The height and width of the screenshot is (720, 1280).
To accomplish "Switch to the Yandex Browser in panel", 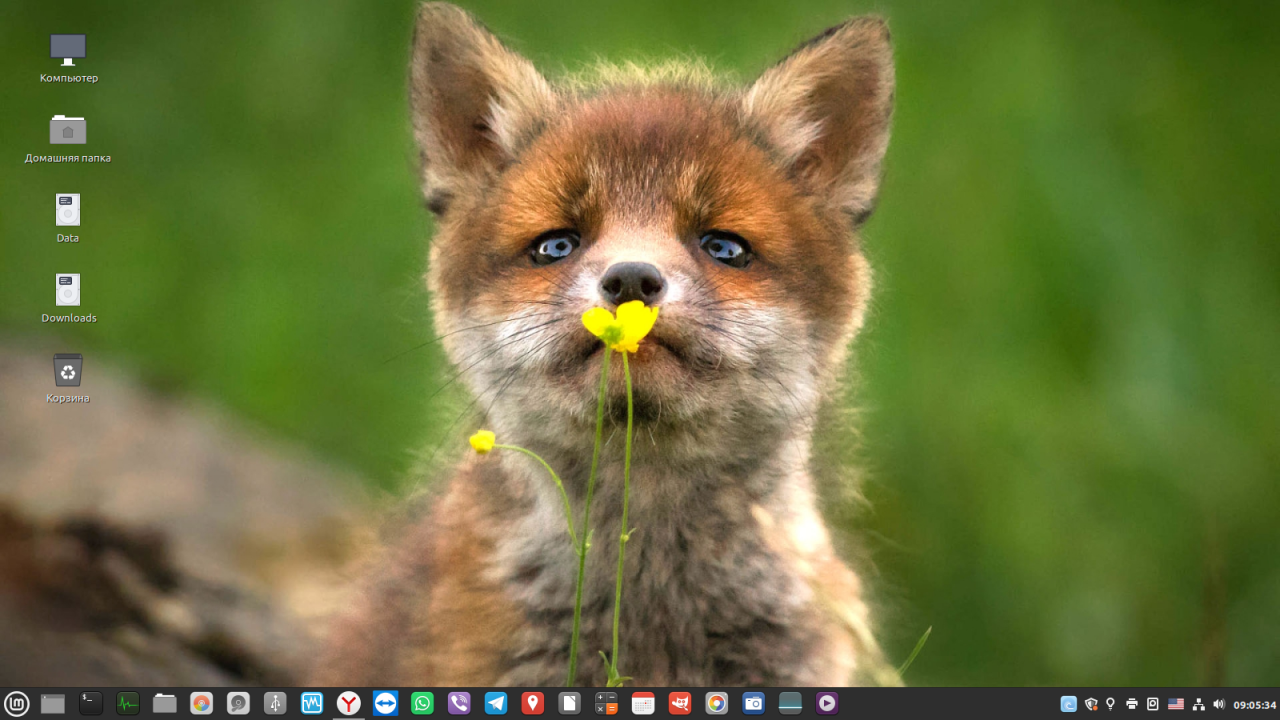I will 348,704.
